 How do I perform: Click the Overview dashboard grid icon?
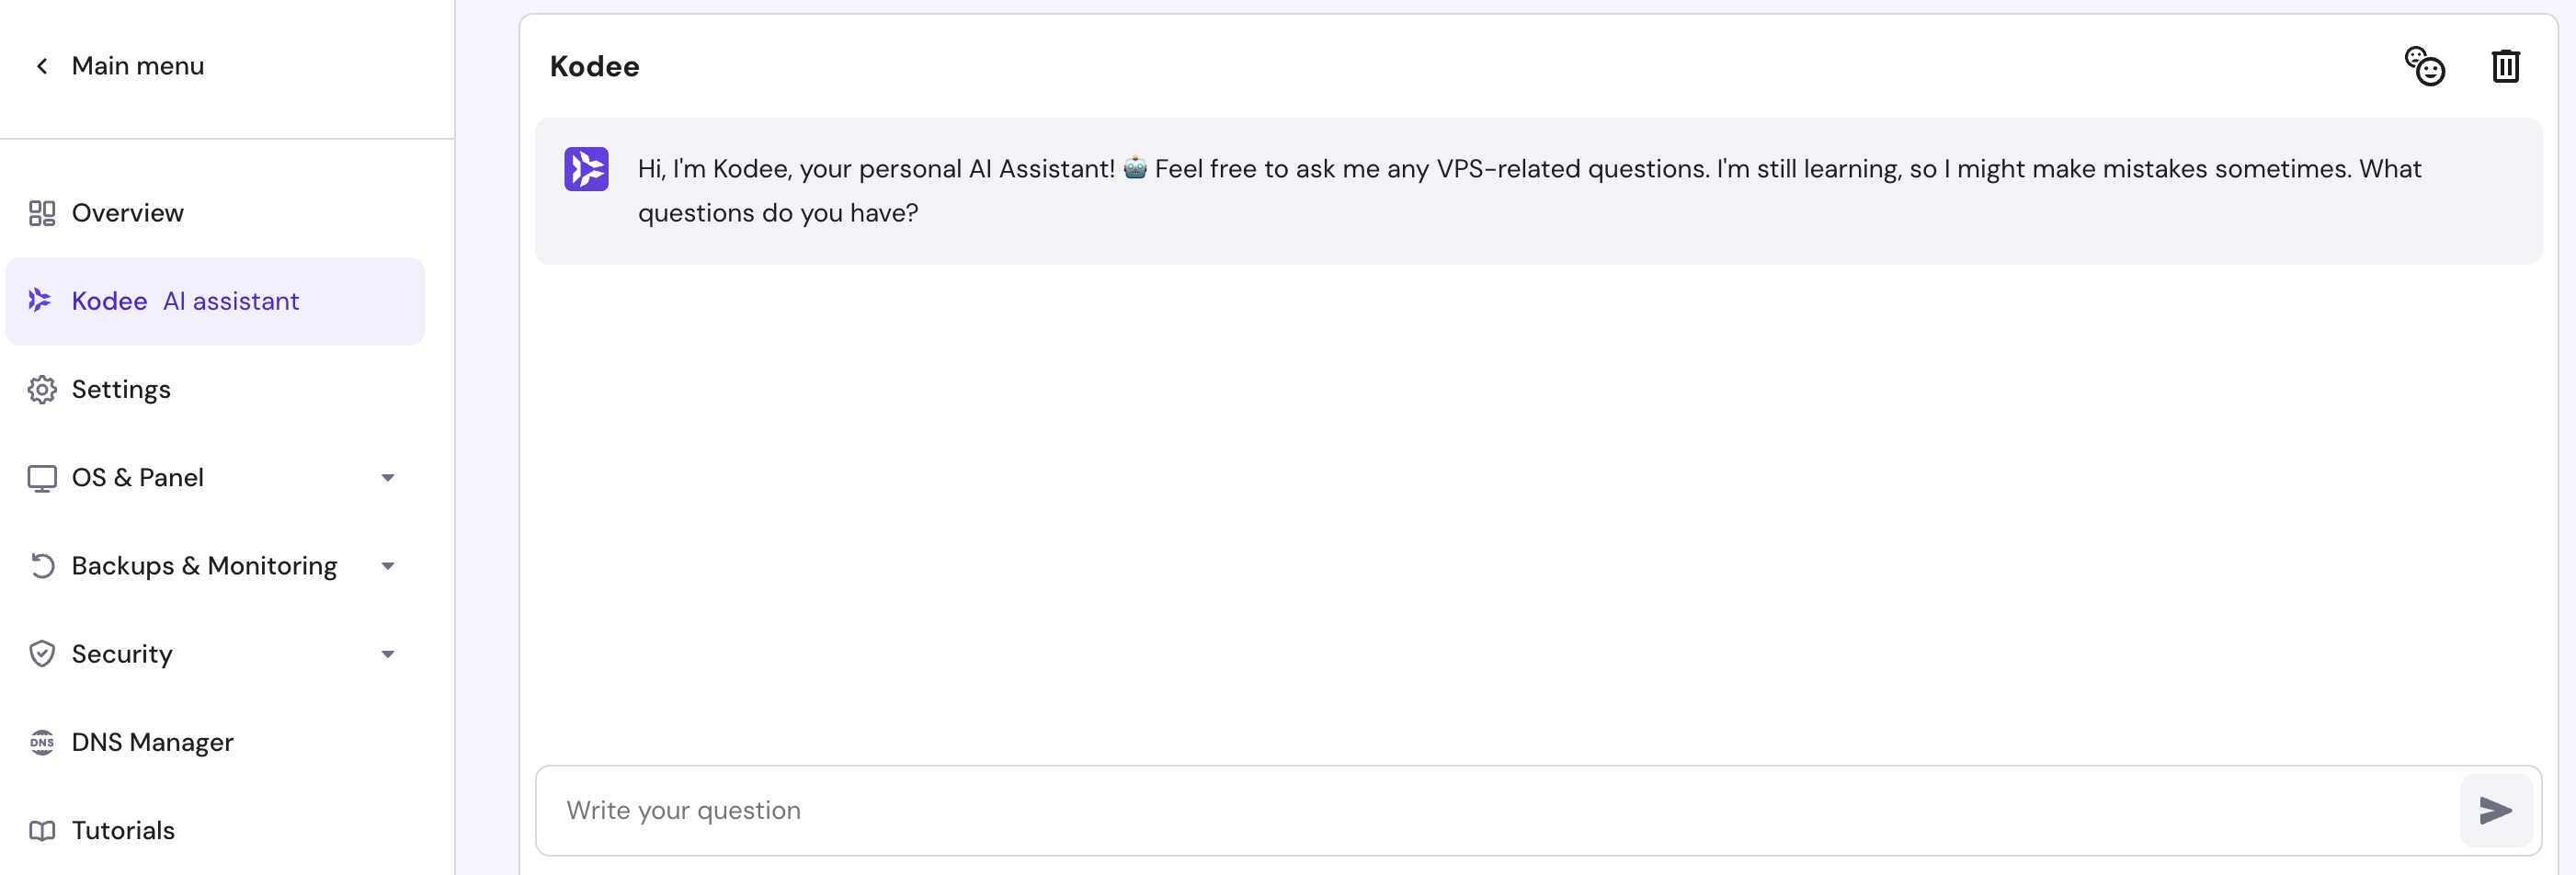point(42,213)
